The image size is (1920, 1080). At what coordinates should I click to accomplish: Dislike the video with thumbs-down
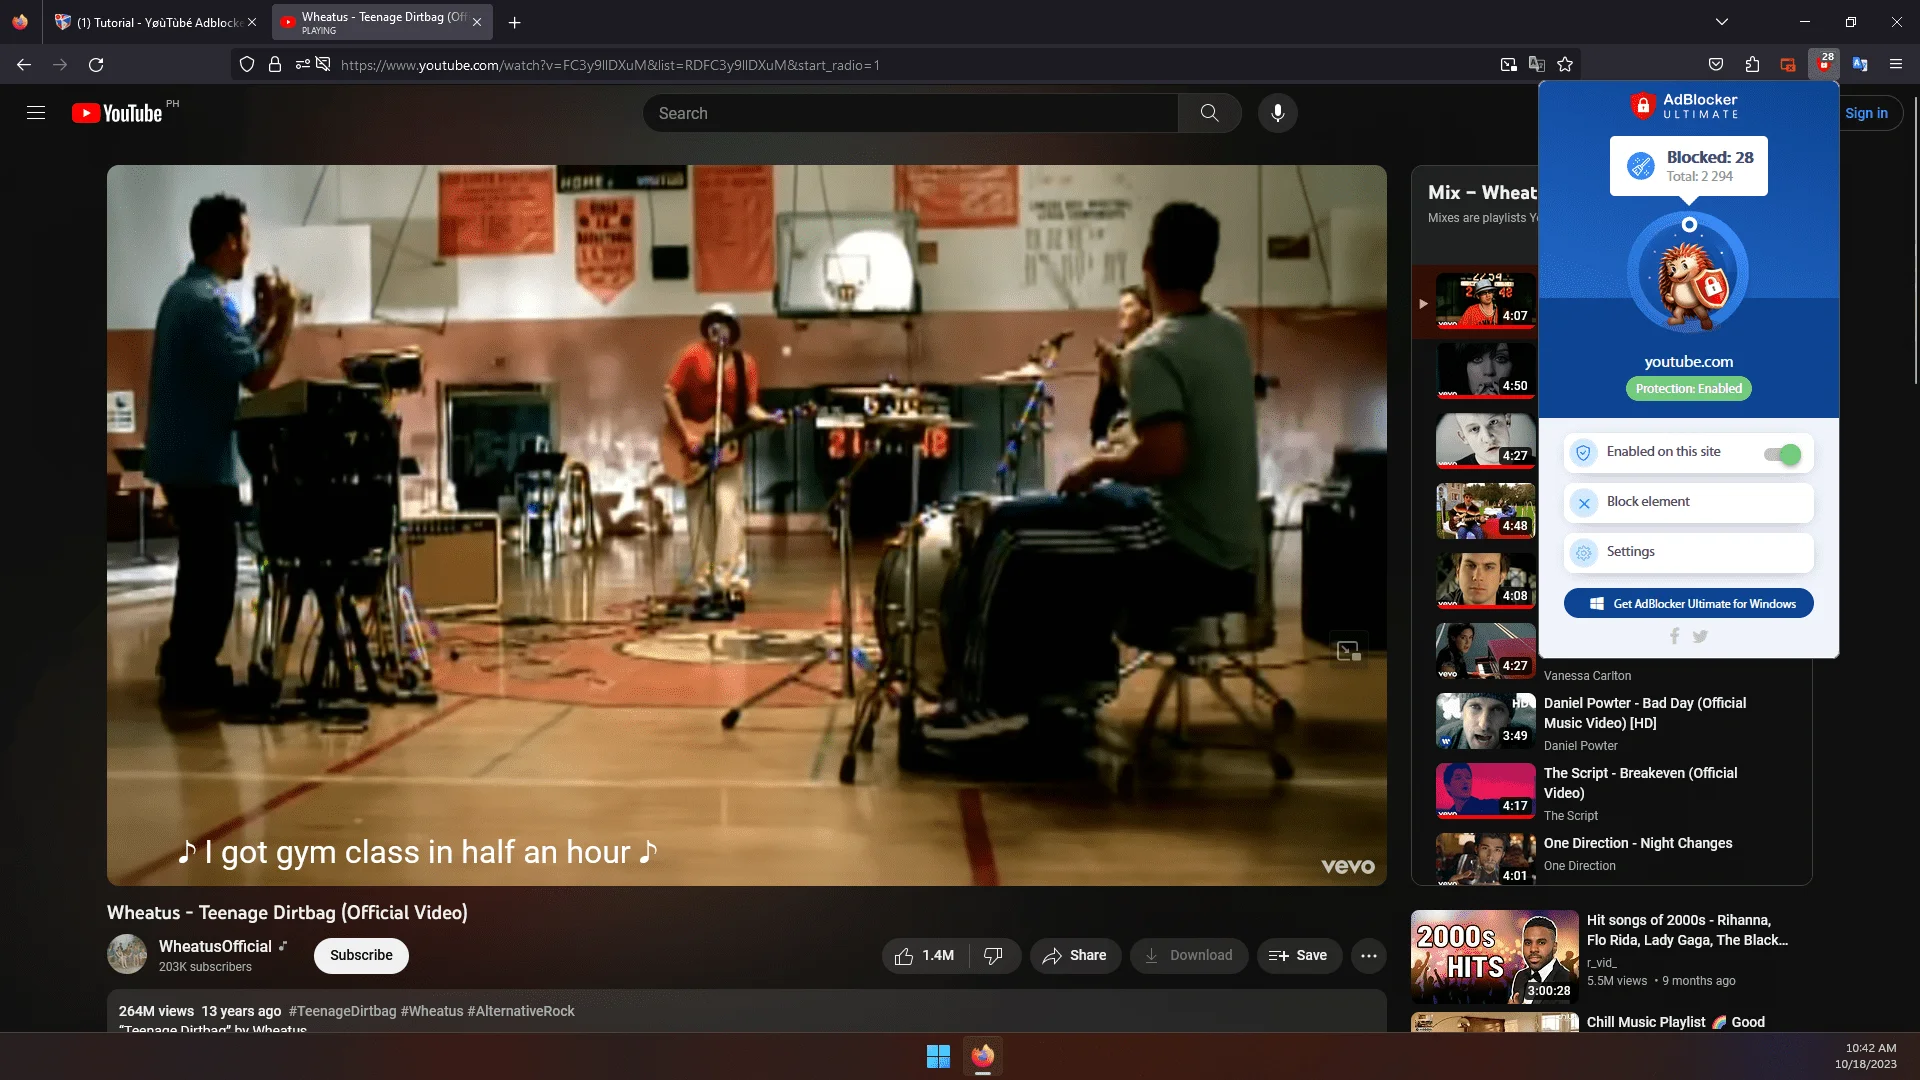pos(993,956)
